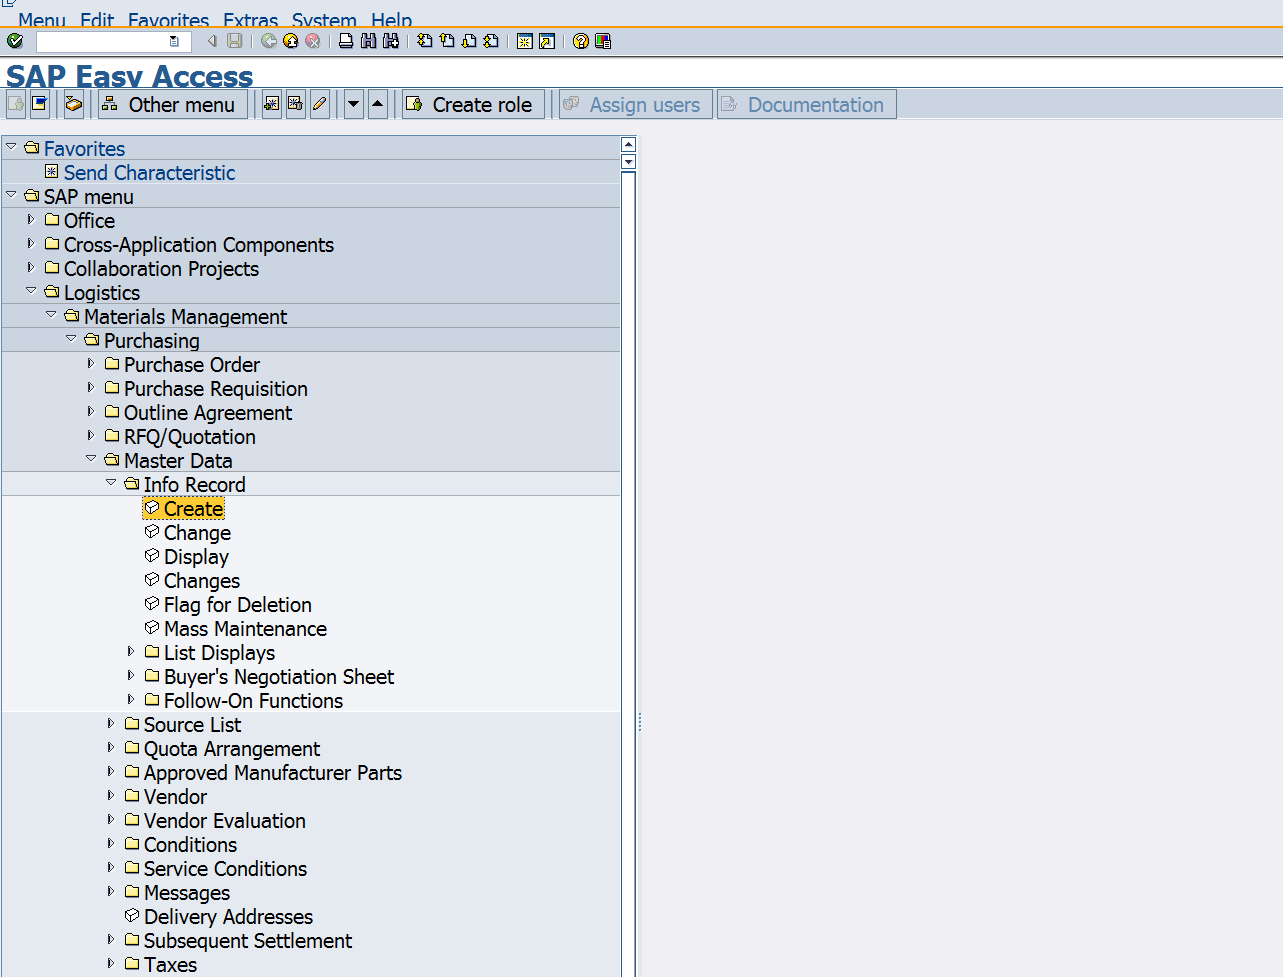Open the Help menu

pos(391,19)
